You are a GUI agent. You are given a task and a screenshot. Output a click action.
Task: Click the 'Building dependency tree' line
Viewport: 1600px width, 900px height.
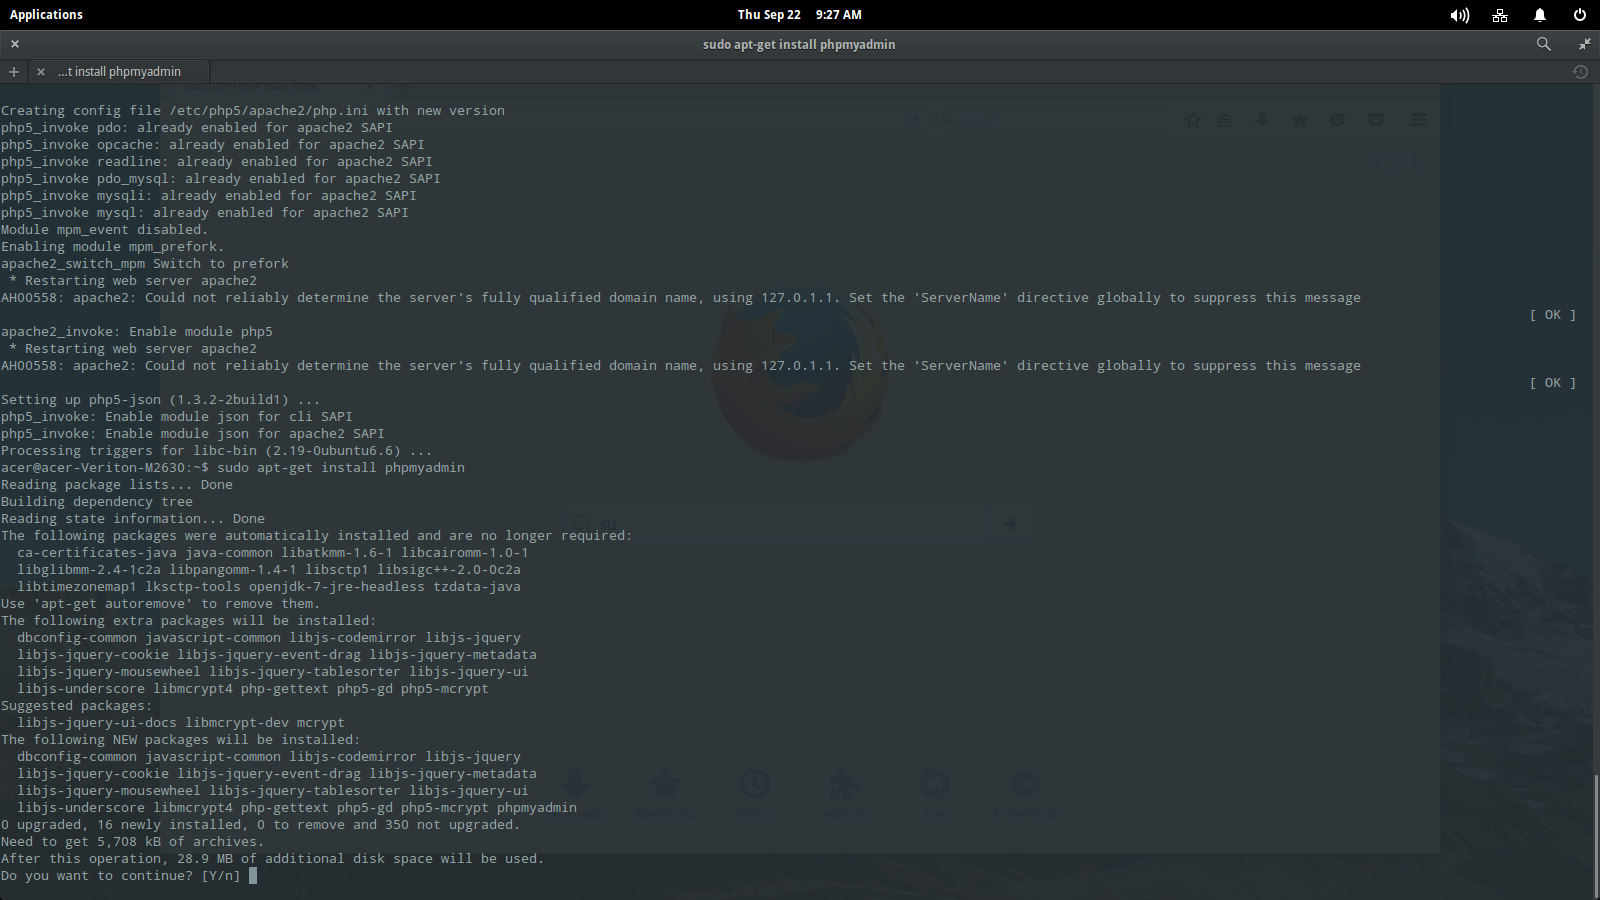coord(97,502)
